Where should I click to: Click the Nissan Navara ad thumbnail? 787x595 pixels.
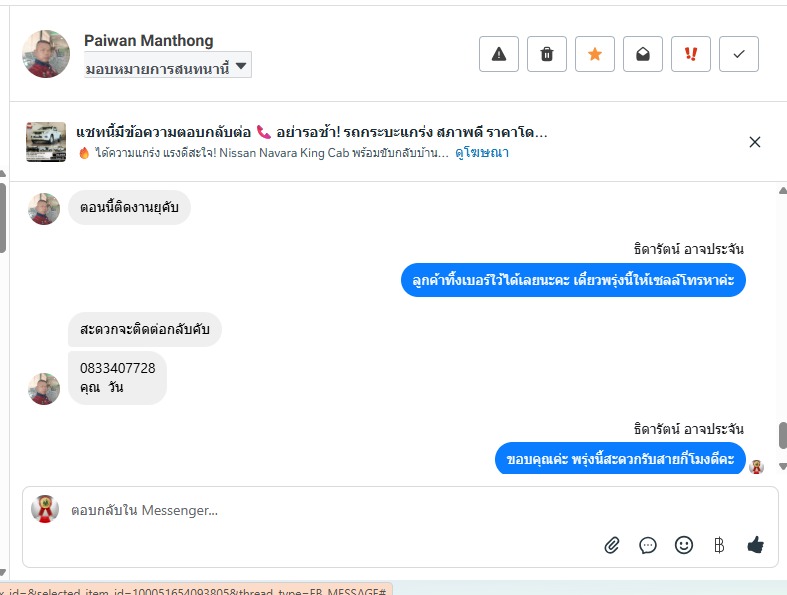[46, 142]
